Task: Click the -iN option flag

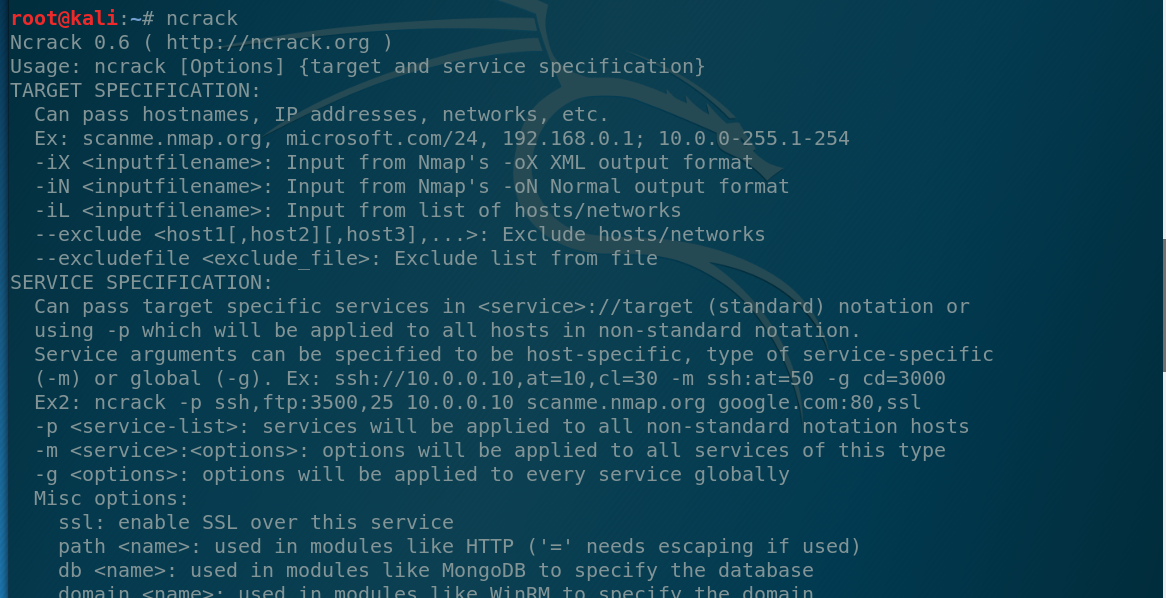Action: (x=52, y=186)
